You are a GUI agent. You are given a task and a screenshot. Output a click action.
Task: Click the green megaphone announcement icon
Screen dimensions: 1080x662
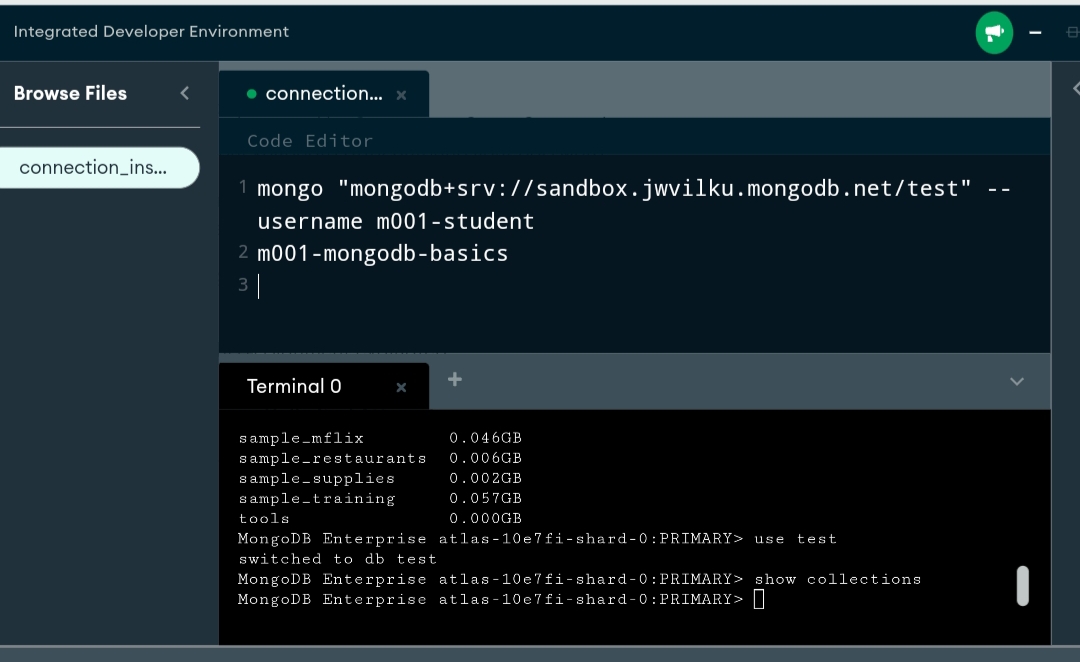(x=994, y=34)
